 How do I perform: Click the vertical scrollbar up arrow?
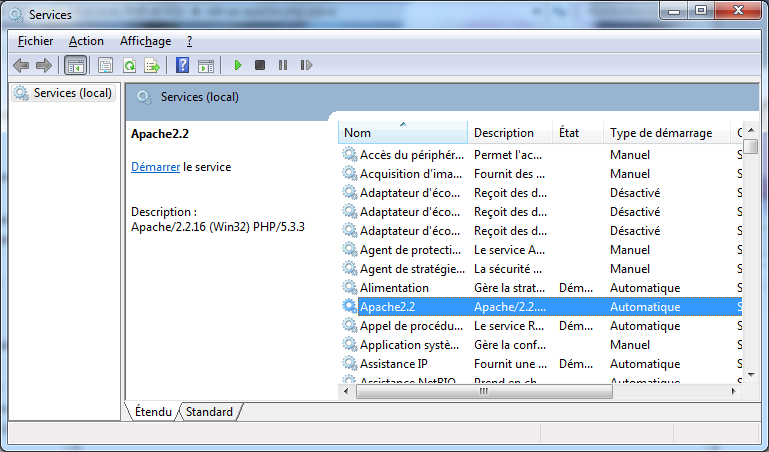click(751, 130)
